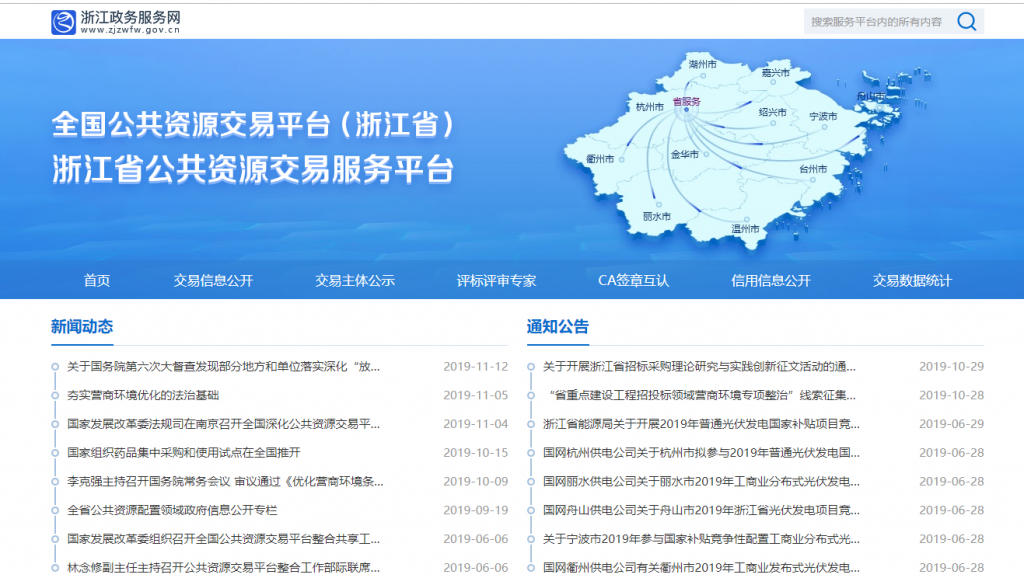This screenshot has height=578, width=1024.
Task: Go to 交易主体公示 section
Action: point(355,281)
